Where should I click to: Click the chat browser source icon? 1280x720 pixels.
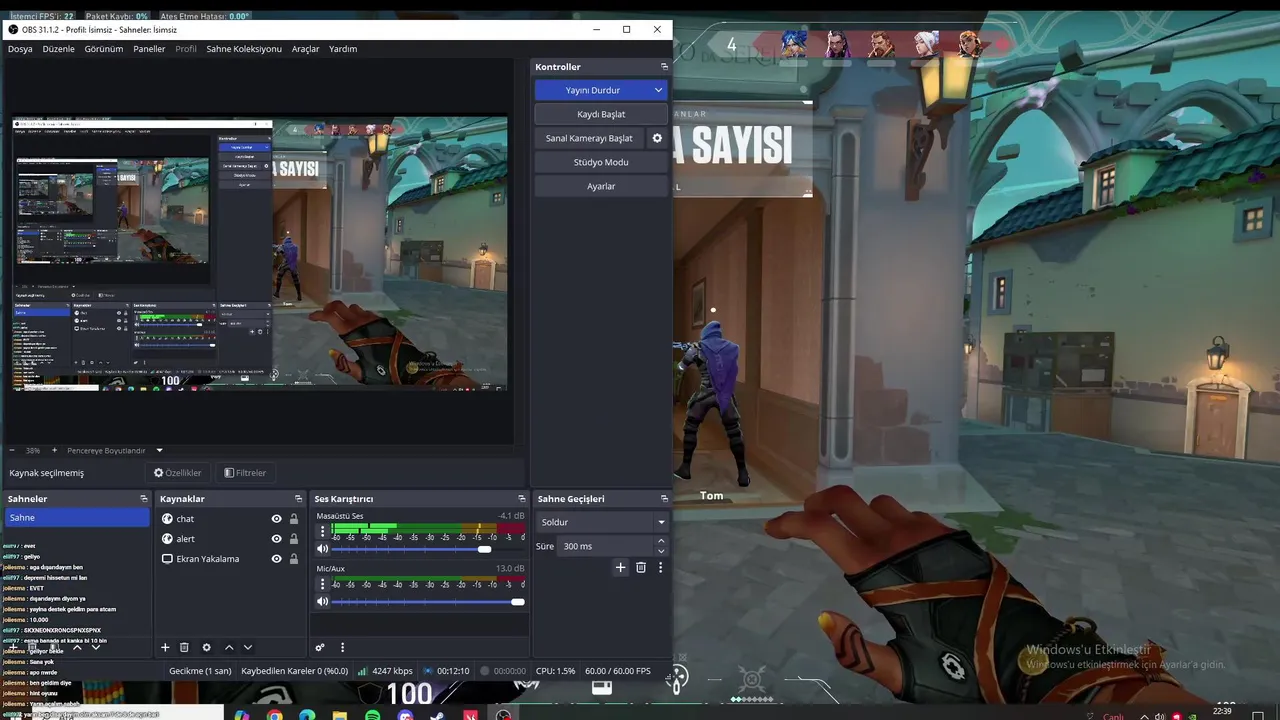167,519
